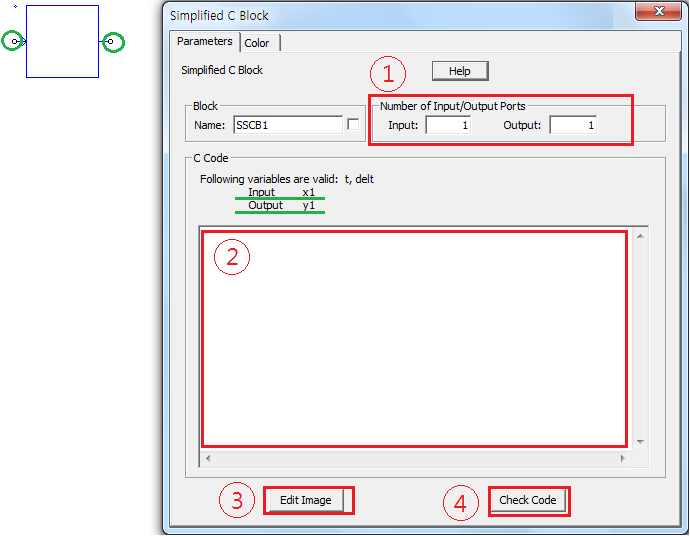Click the Simplified C Block title bar
Screen dimensions: 690x537
click(x=400, y=15)
